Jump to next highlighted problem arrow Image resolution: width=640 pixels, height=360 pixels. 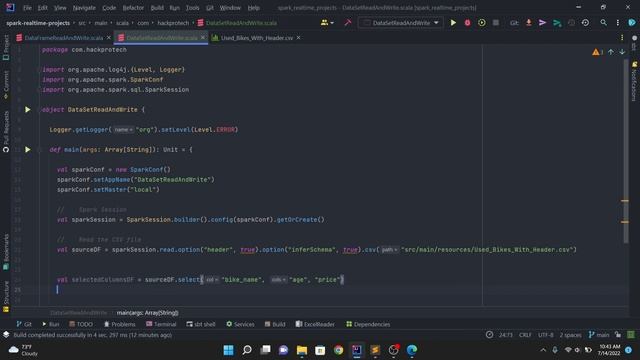coord(622,52)
